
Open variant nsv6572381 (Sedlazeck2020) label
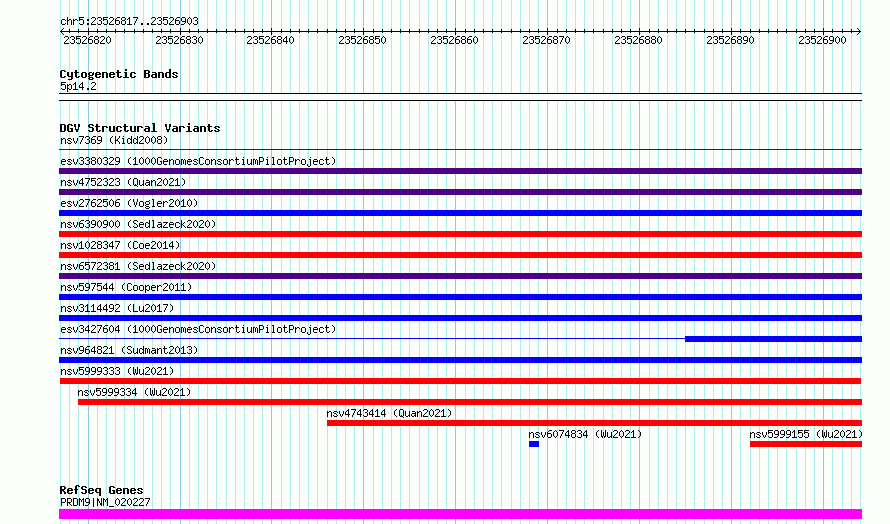138,266
